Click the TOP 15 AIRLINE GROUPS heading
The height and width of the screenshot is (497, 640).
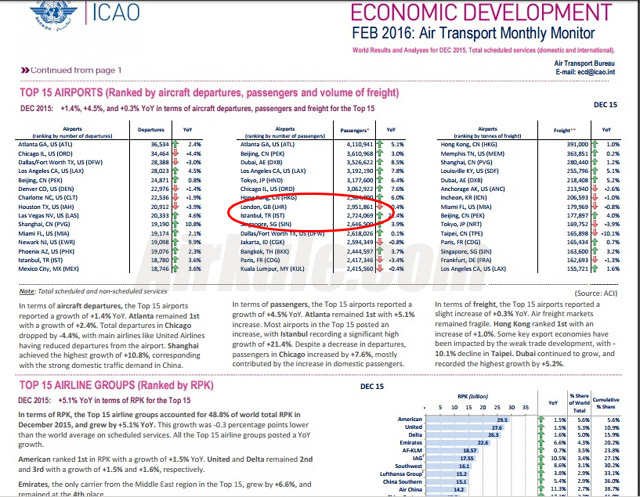coord(116,385)
